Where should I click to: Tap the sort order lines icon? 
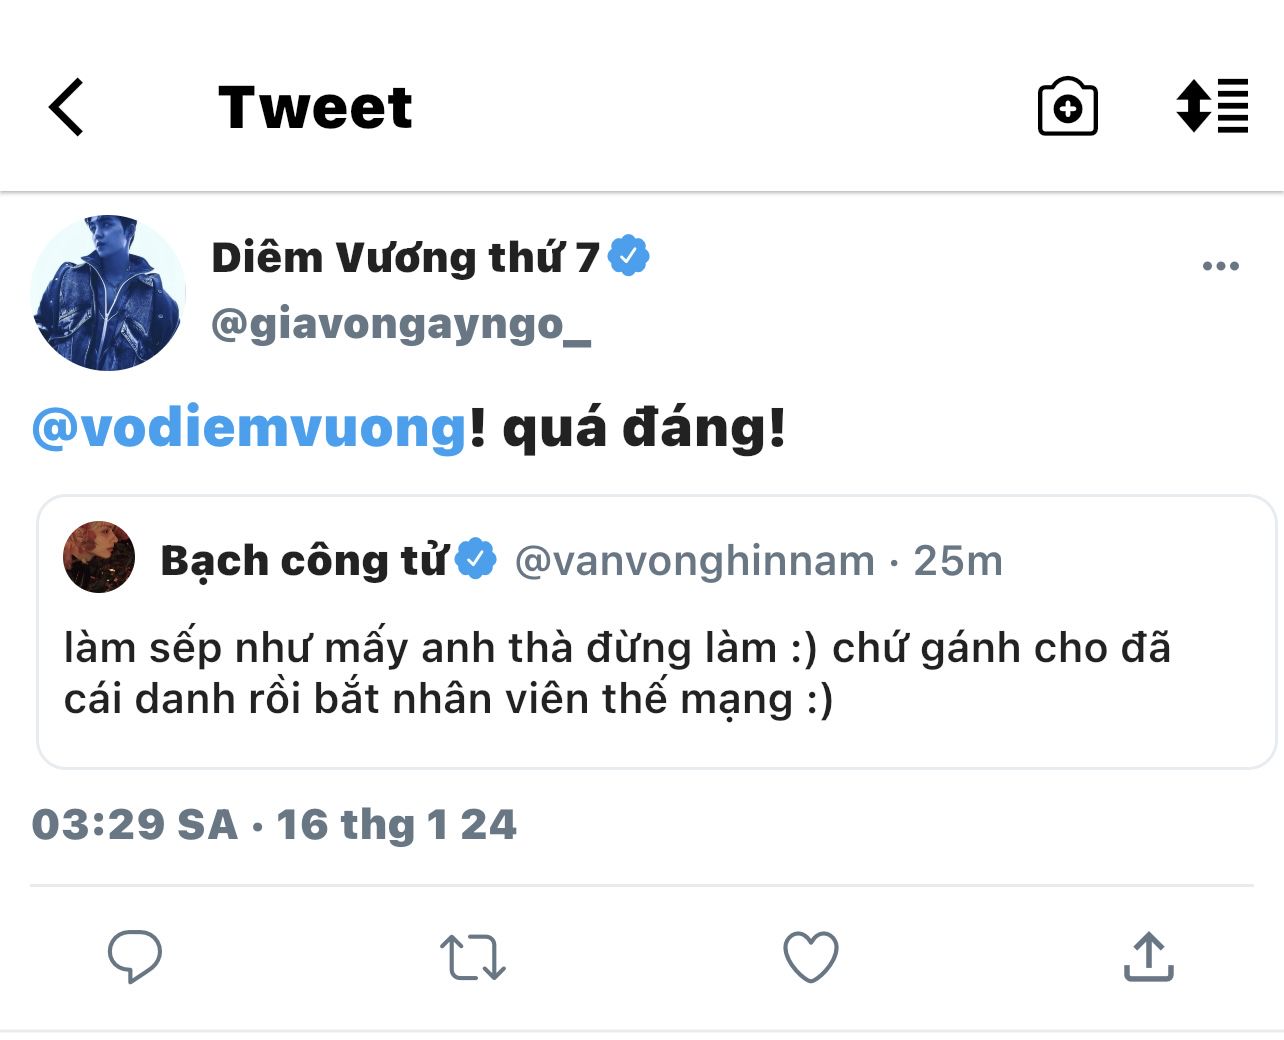(x=1212, y=105)
